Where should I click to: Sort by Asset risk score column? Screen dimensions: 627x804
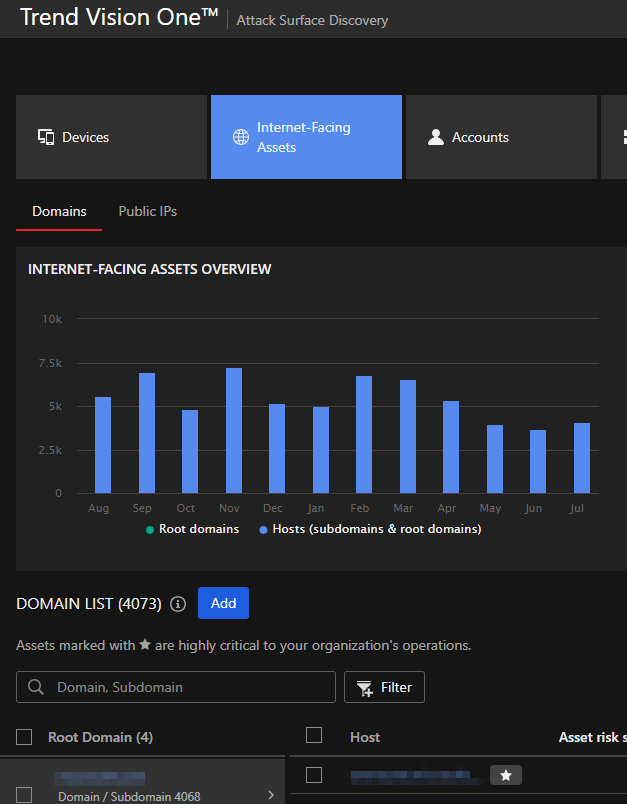point(592,737)
